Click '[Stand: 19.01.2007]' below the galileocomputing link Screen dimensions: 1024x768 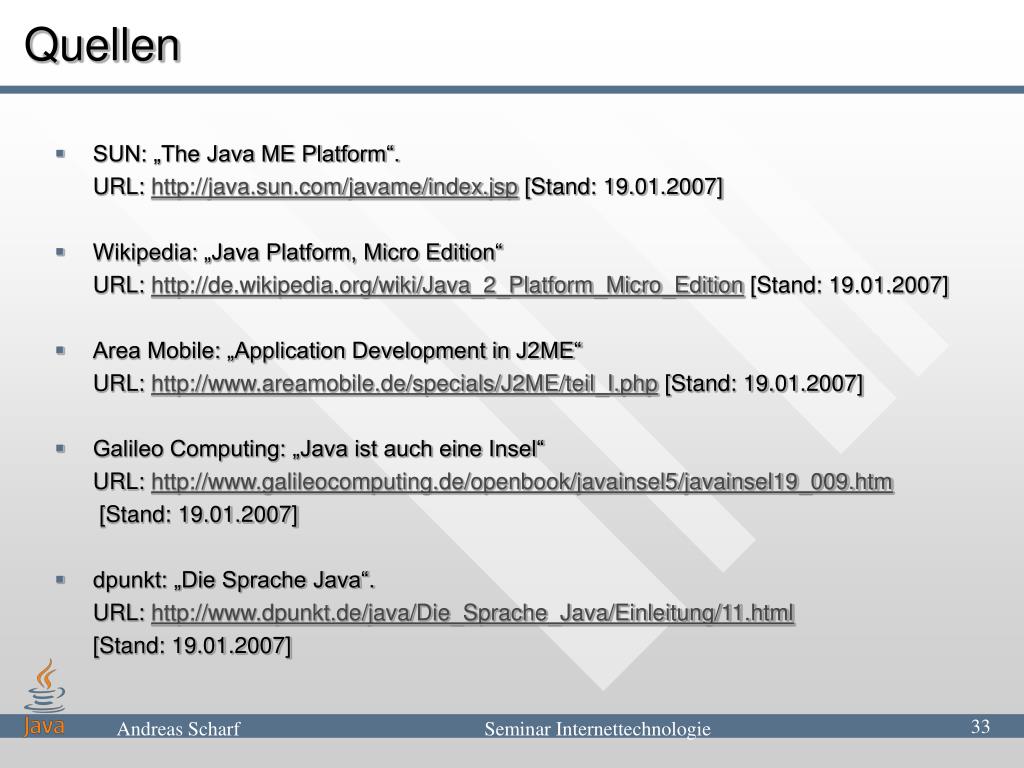click(199, 515)
